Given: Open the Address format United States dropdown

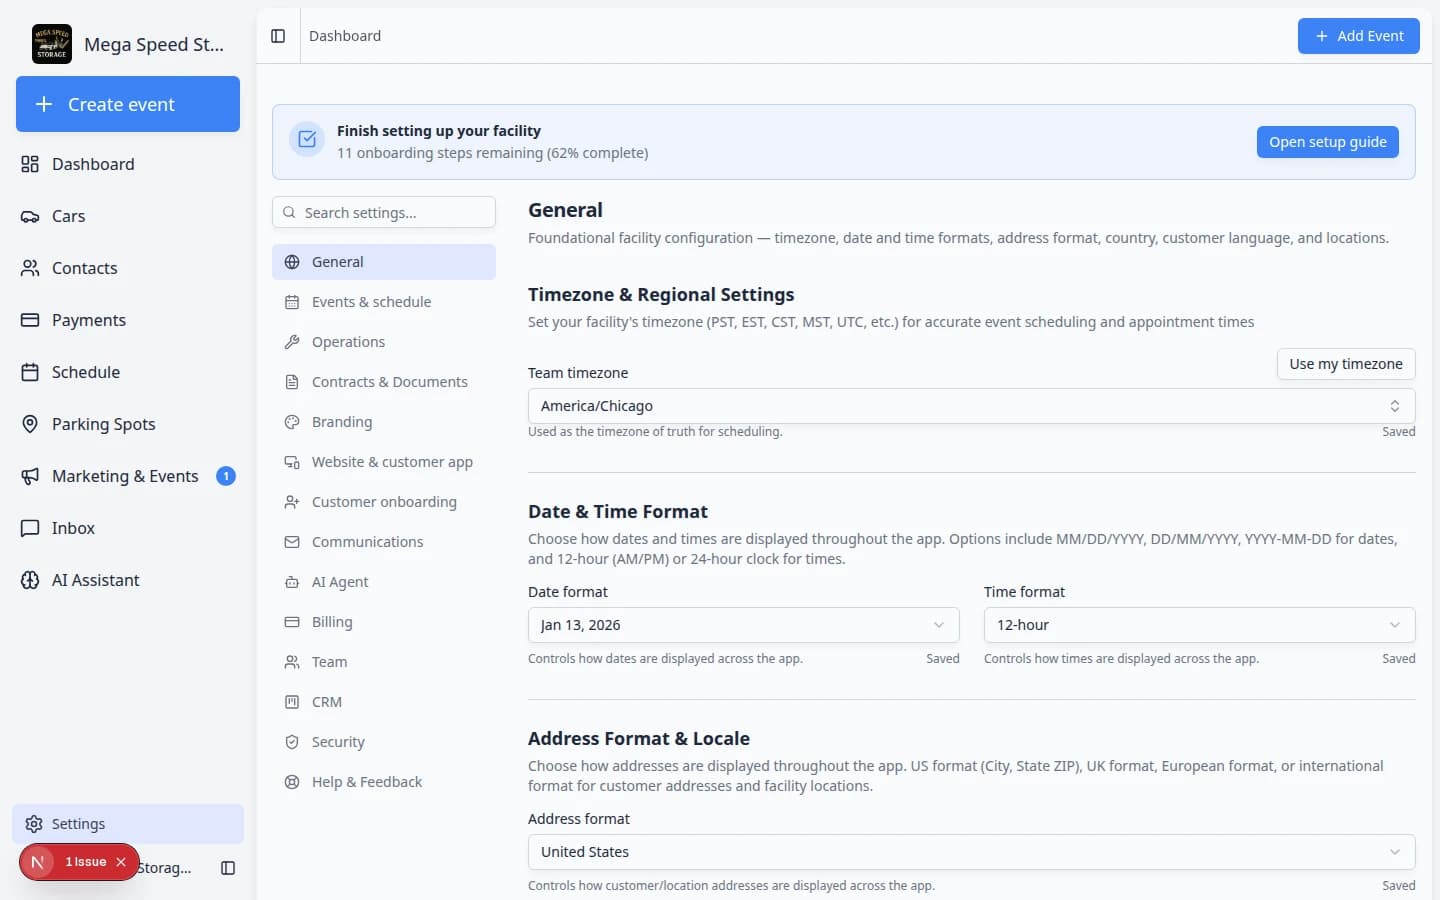Looking at the screenshot, I should click(x=971, y=852).
